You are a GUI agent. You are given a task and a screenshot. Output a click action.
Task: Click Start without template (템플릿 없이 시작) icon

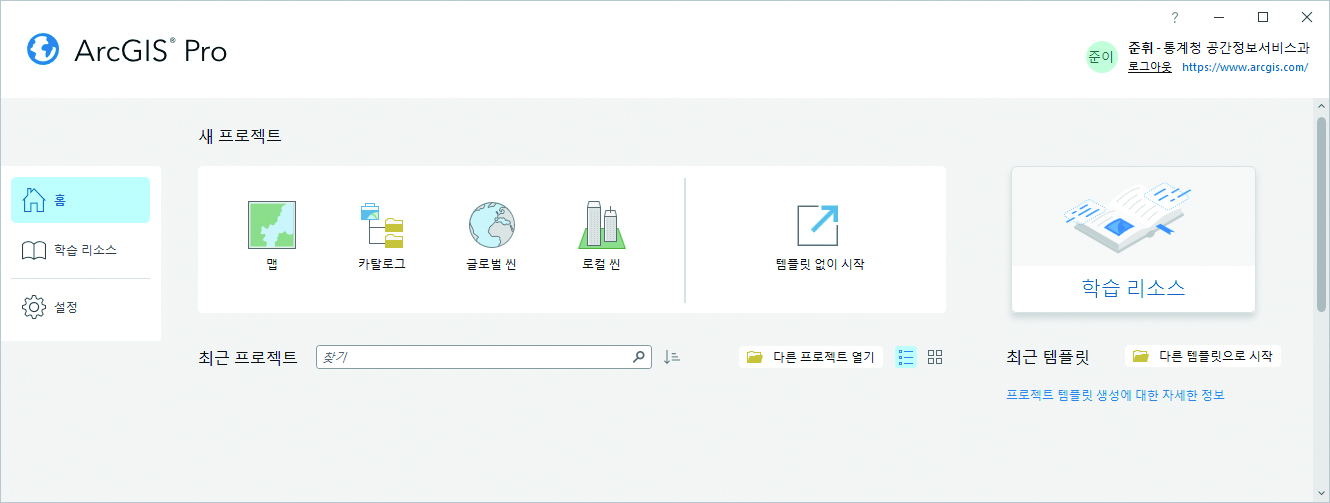coord(817,226)
